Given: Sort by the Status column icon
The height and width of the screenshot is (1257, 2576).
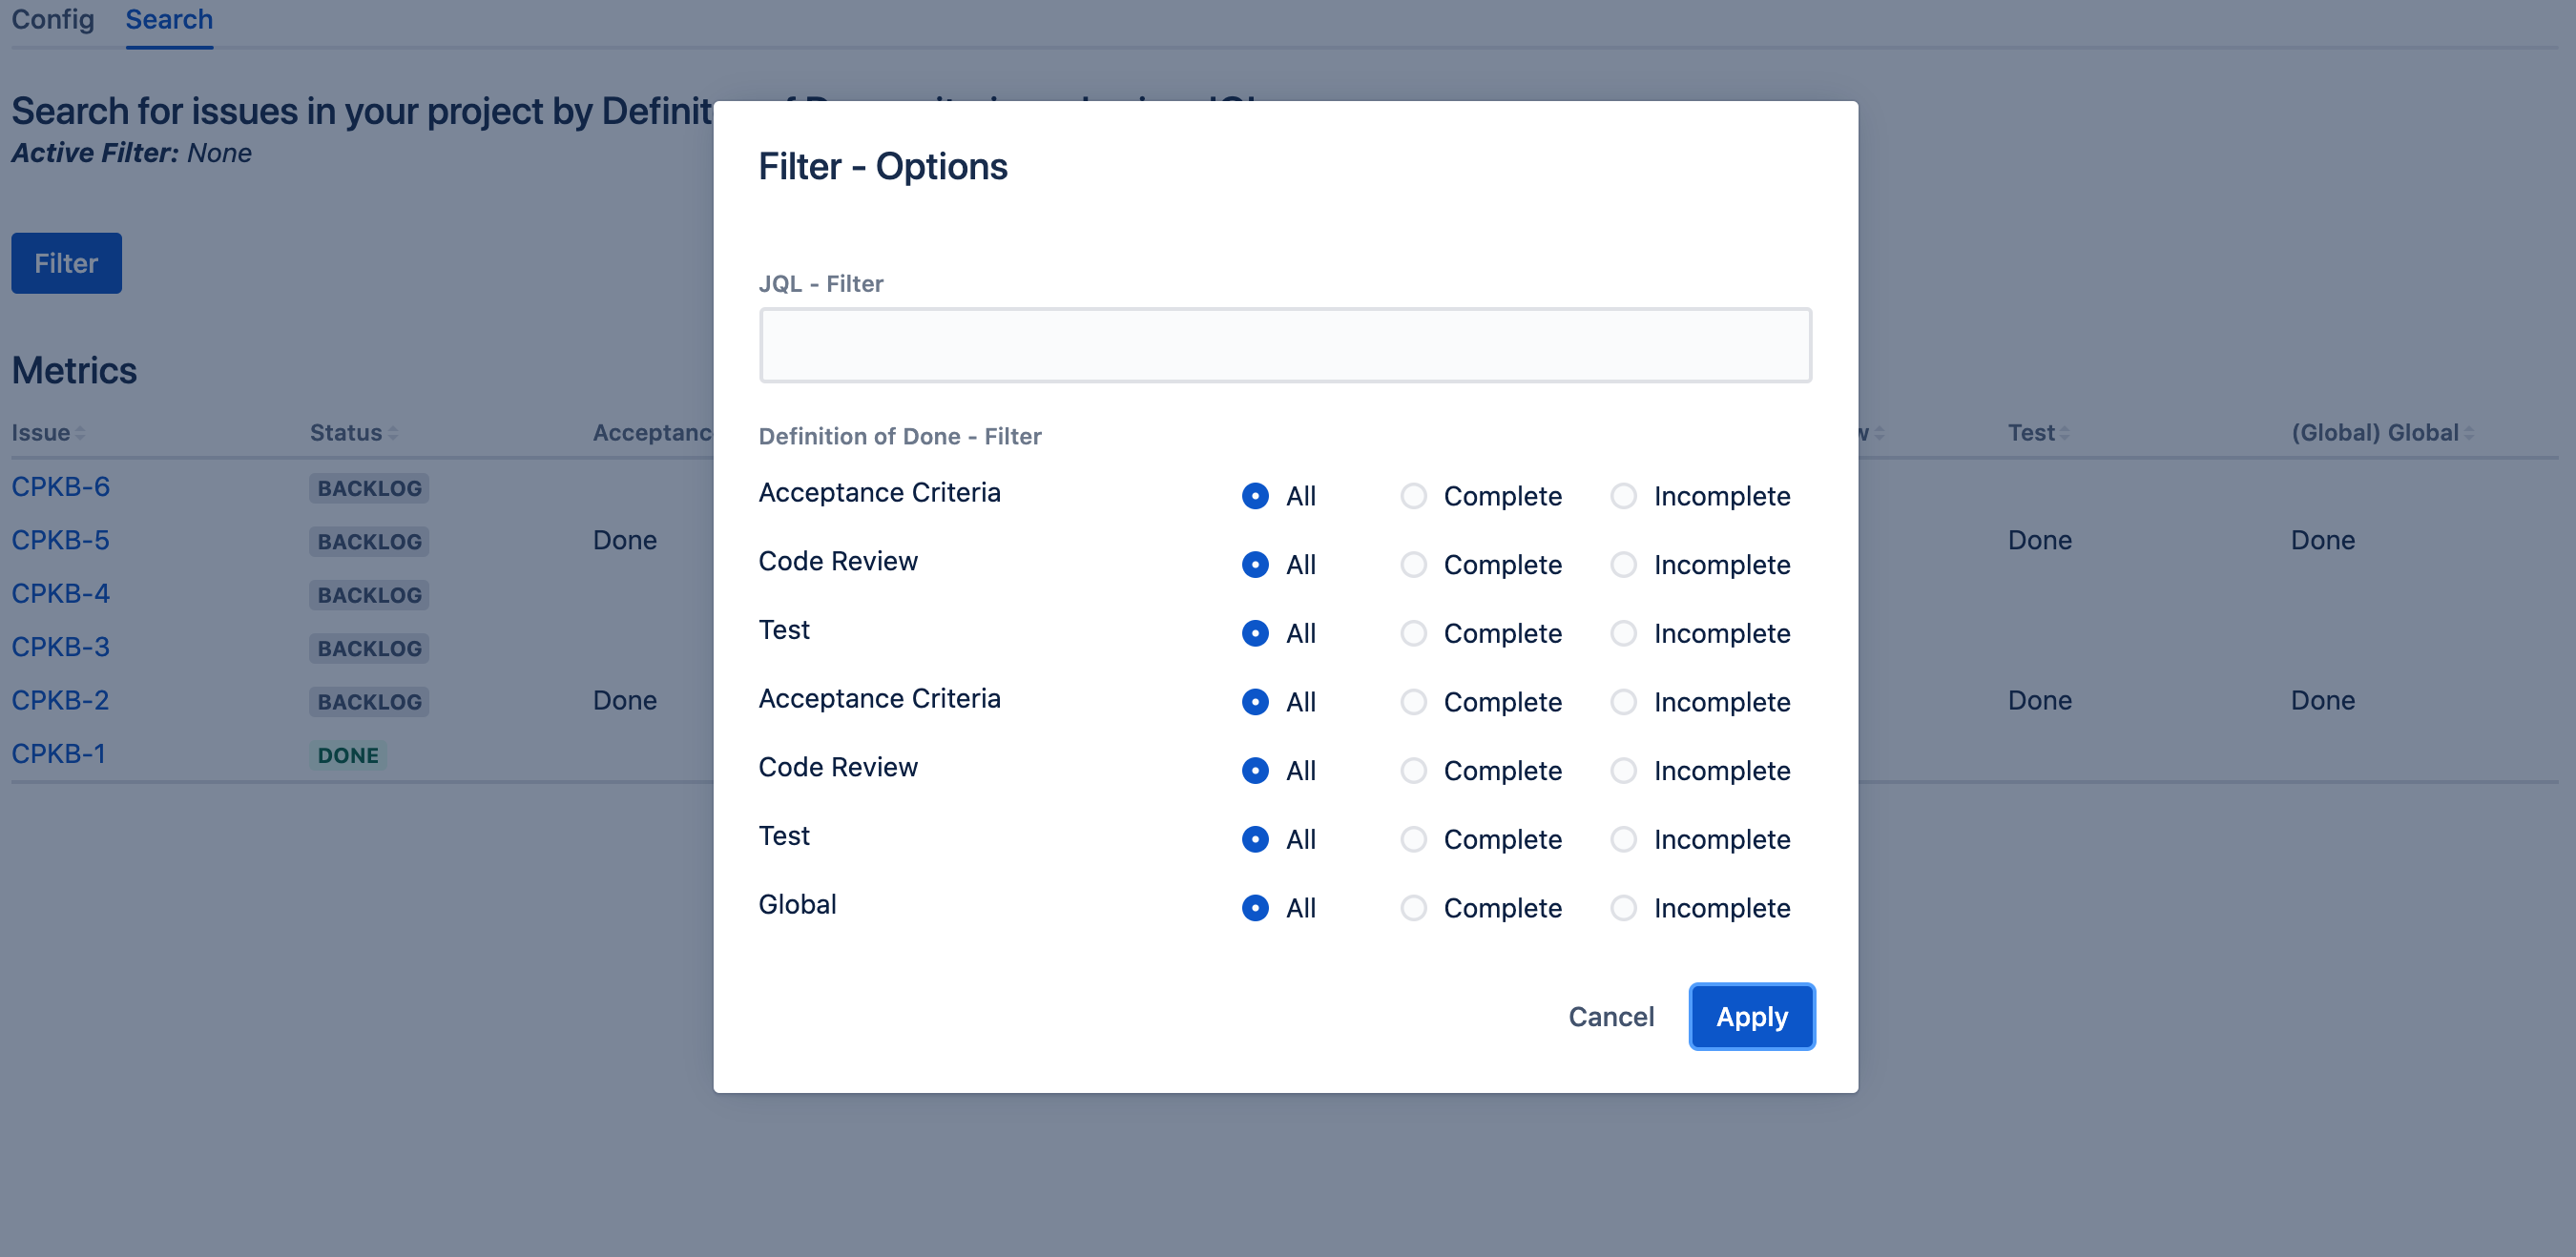Looking at the screenshot, I should 393,434.
